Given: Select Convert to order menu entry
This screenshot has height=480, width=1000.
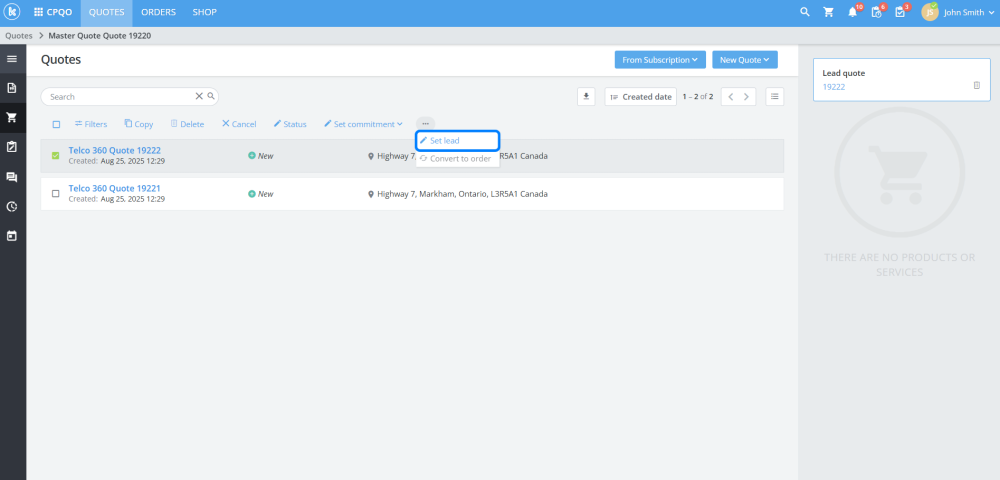Looking at the screenshot, I should click(457, 159).
